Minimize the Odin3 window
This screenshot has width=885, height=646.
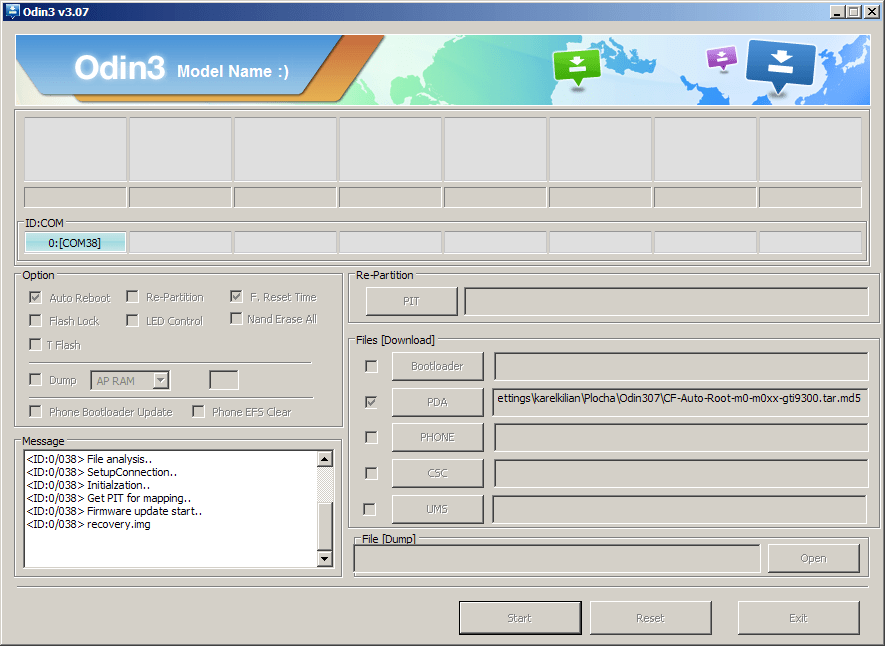pos(837,11)
